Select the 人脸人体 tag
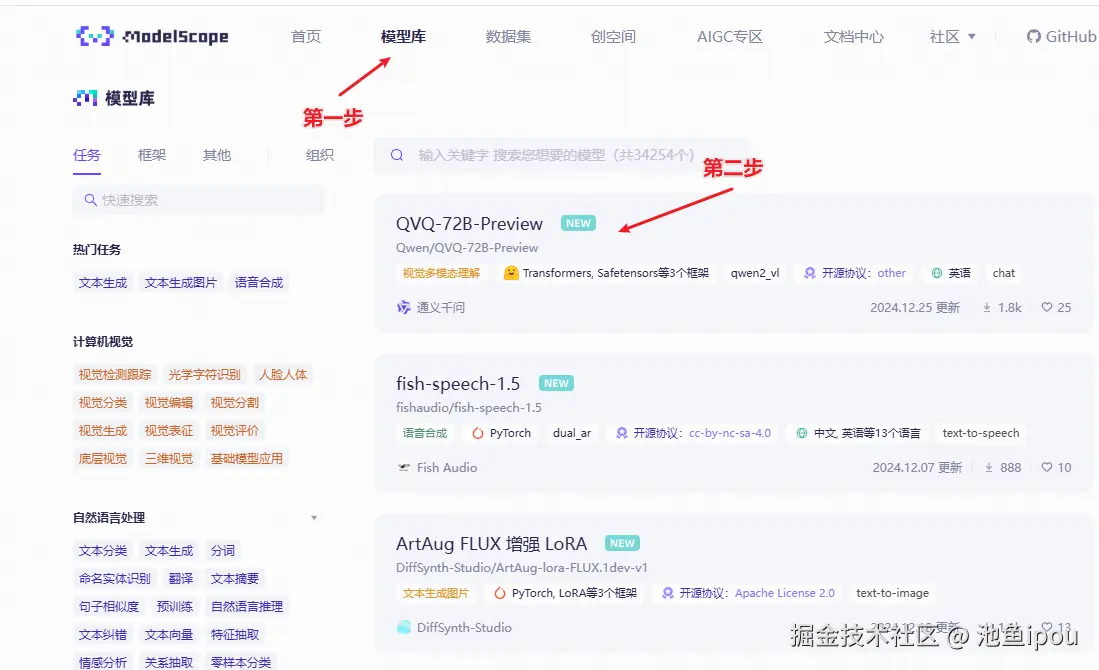Screen dimensions: 1099x670 pyautogui.click(x=283, y=374)
